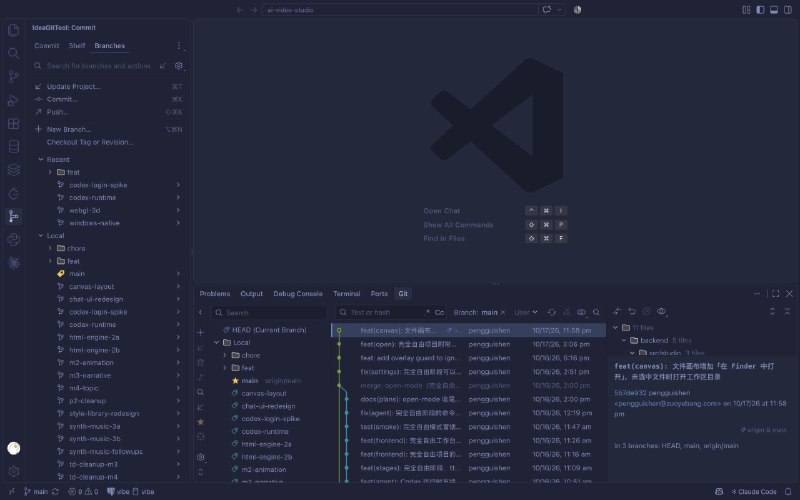Screen dimensions: 800x500
Task: Toggle favorite star in Git log sidebar
Action: pos(201,422)
